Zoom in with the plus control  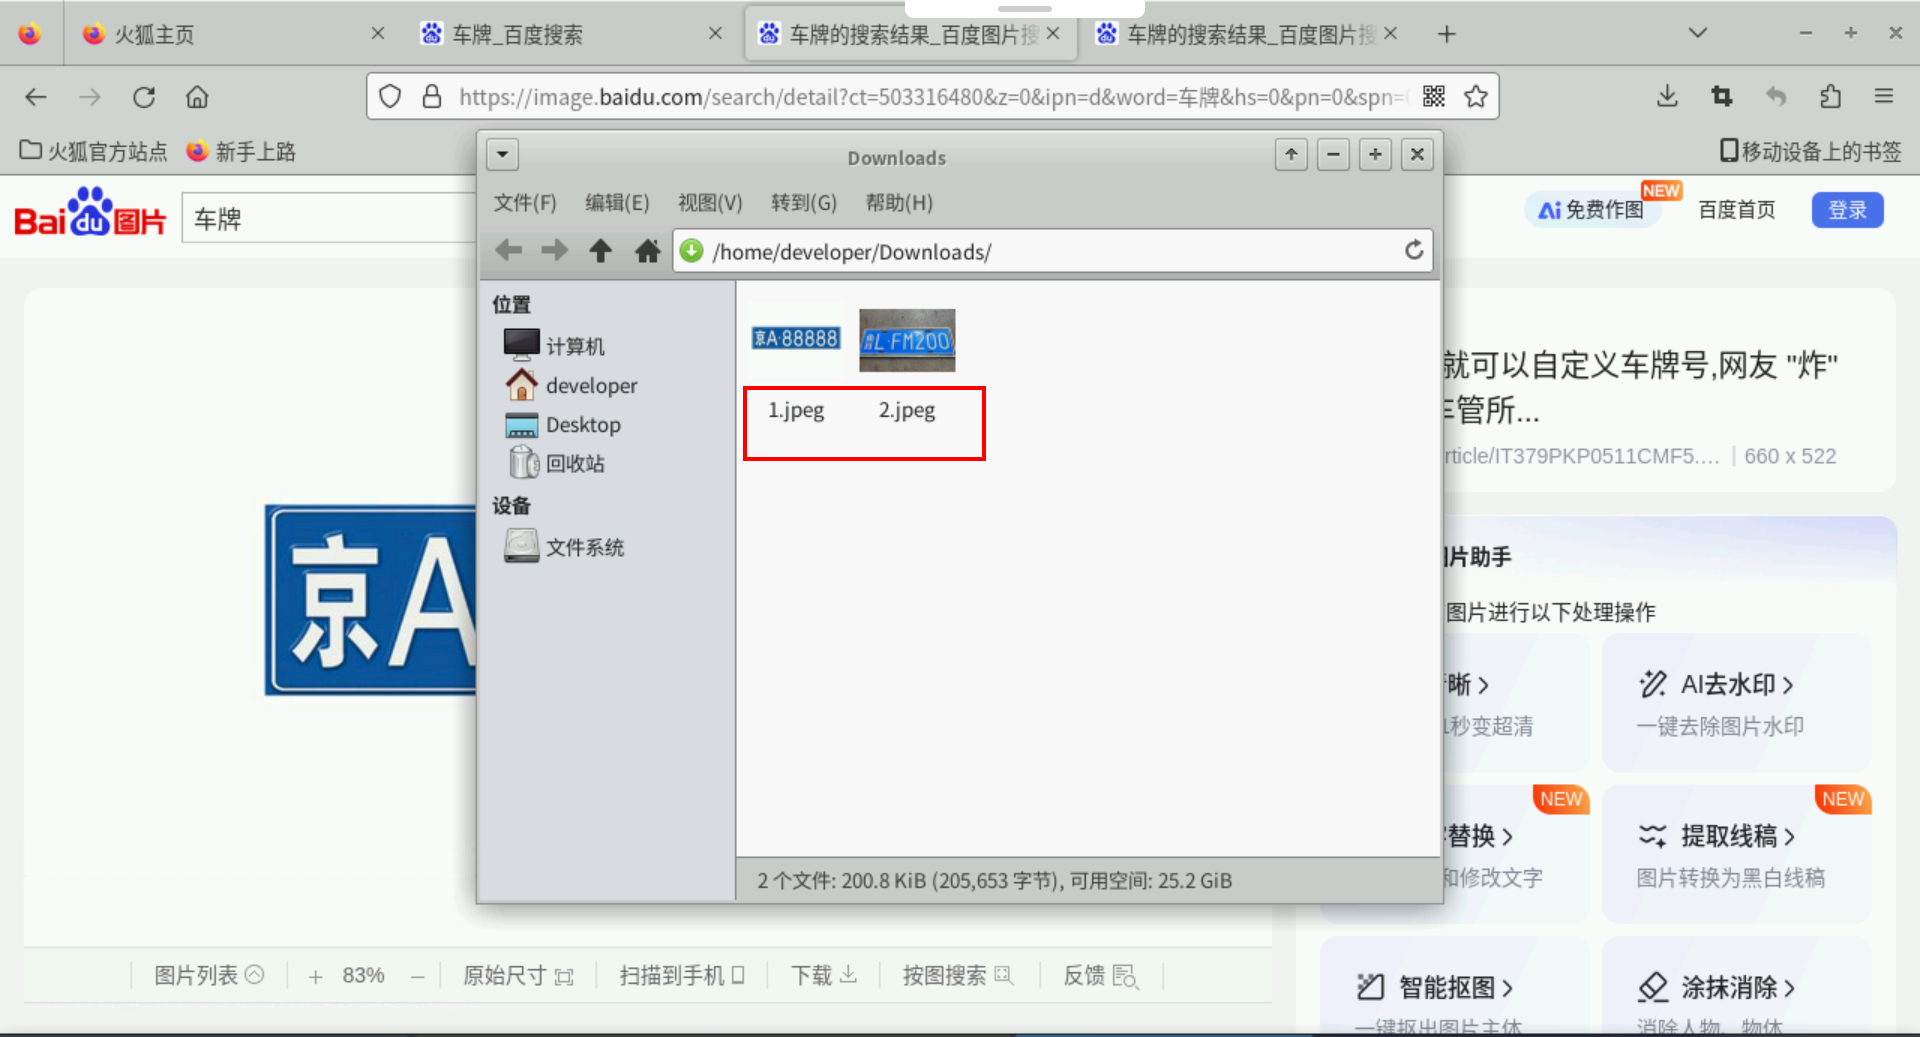(316, 975)
